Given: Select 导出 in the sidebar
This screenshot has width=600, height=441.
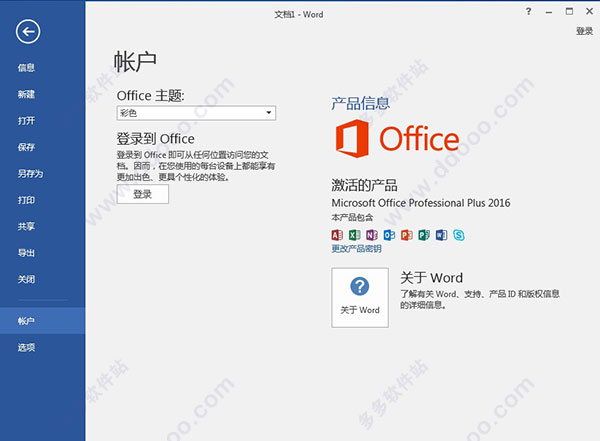Looking at the screenshot, I should [26, 253].
